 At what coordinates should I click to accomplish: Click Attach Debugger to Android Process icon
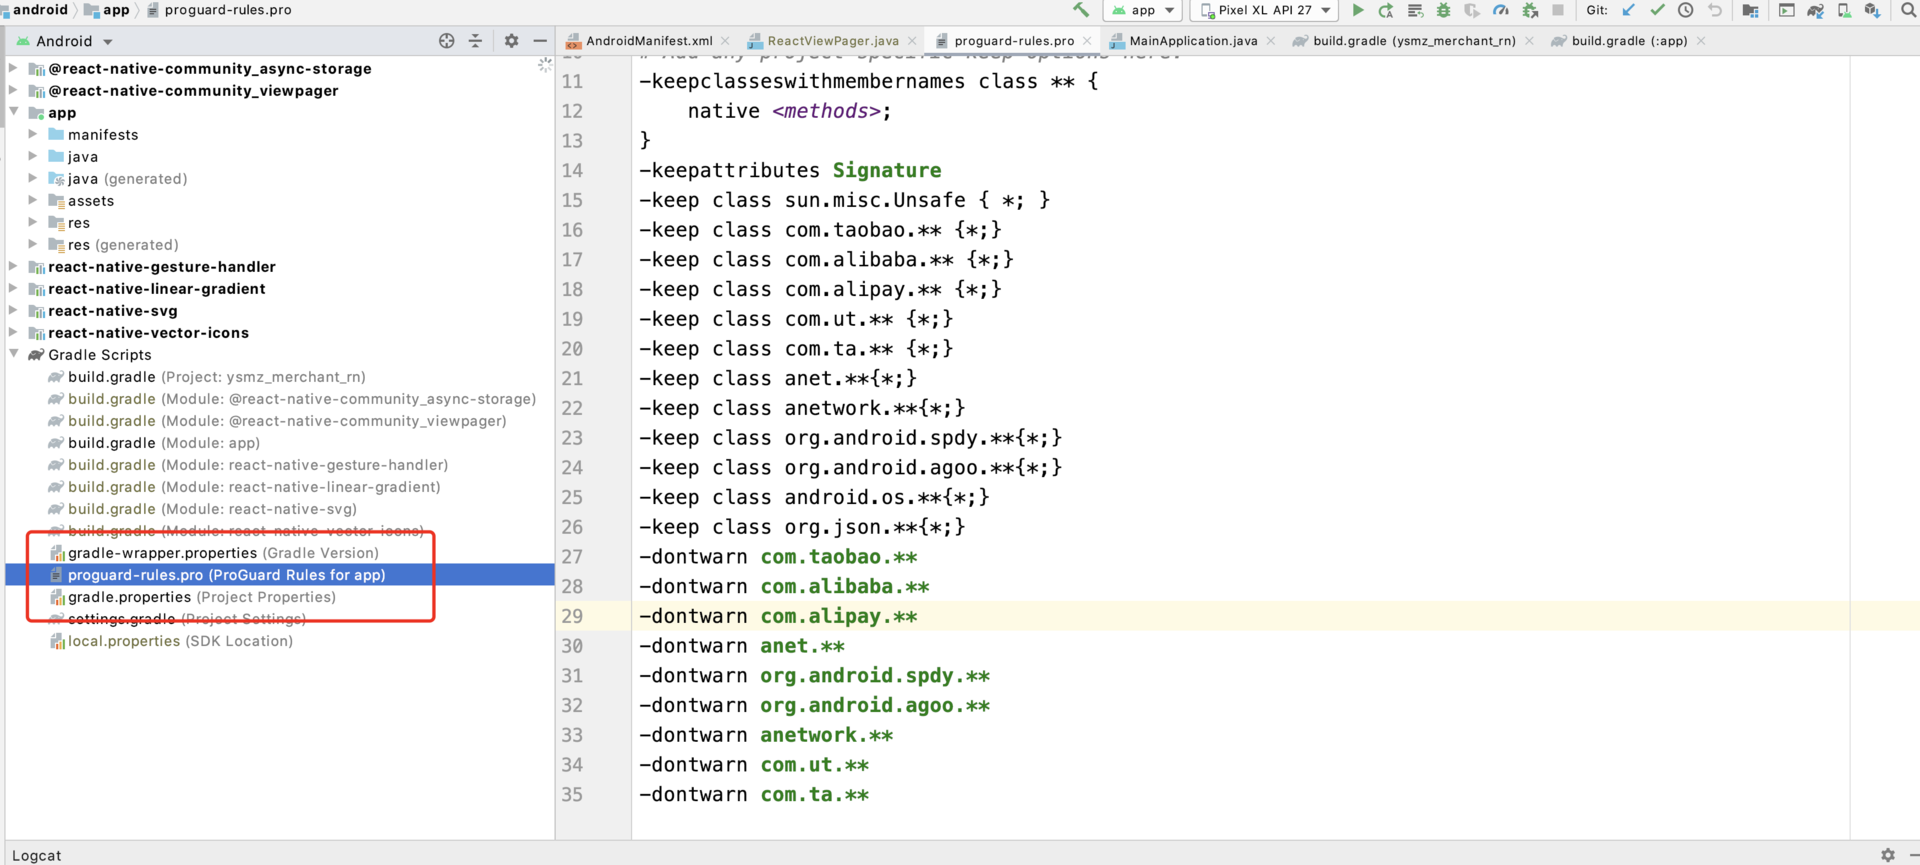click(1530, 10)
